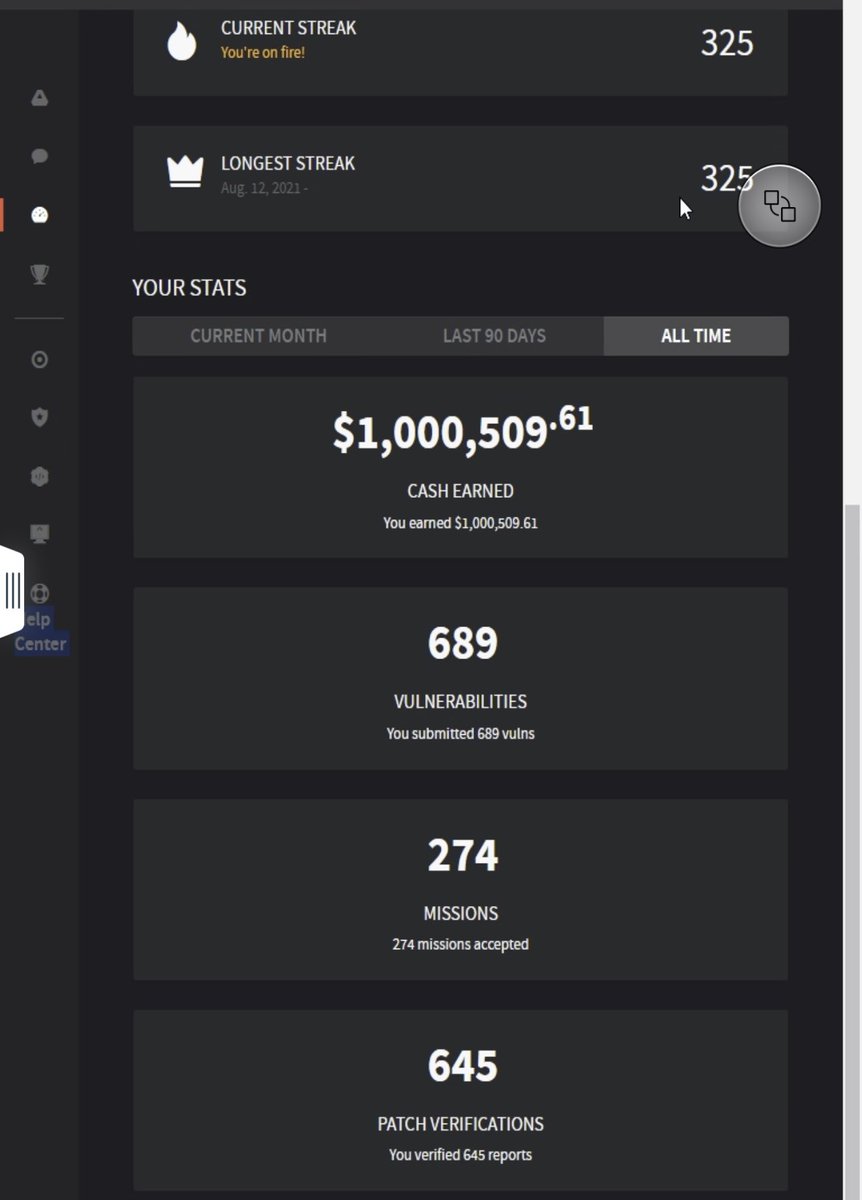862x1200 pixels.
Task: Click the "Aug. 12, 2021 -" date text
Action: click(264, 187)
